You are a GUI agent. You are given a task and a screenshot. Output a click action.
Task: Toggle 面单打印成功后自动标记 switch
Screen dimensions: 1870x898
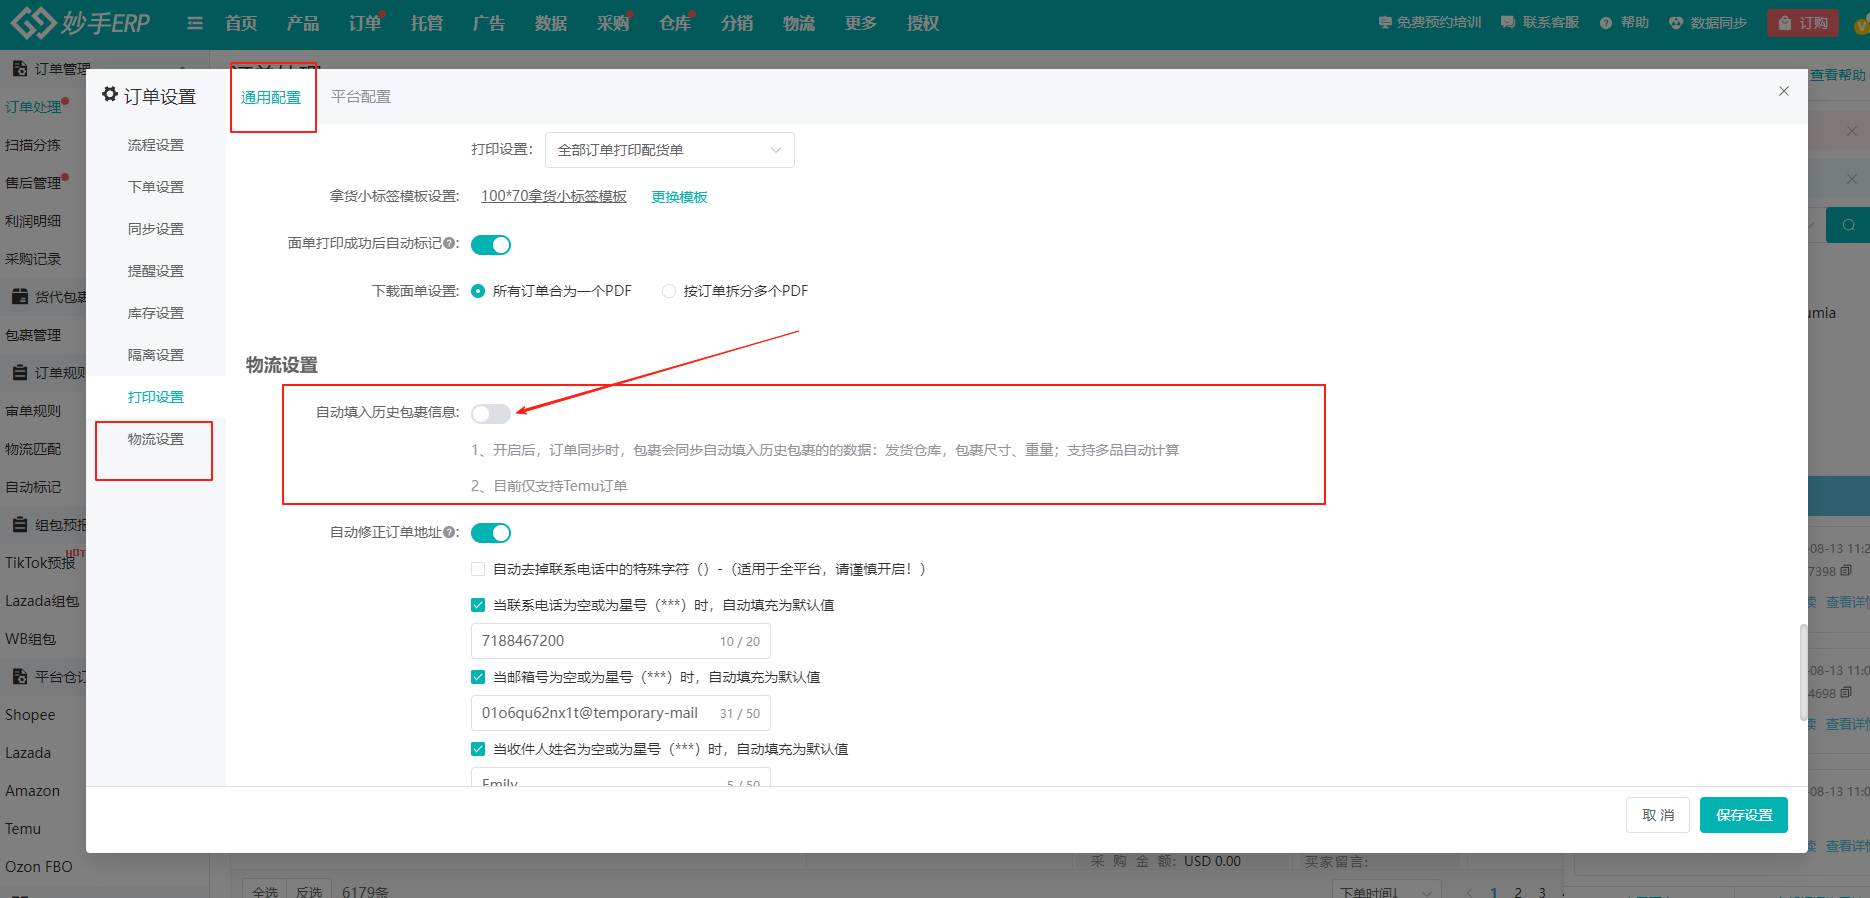(491, 245)
